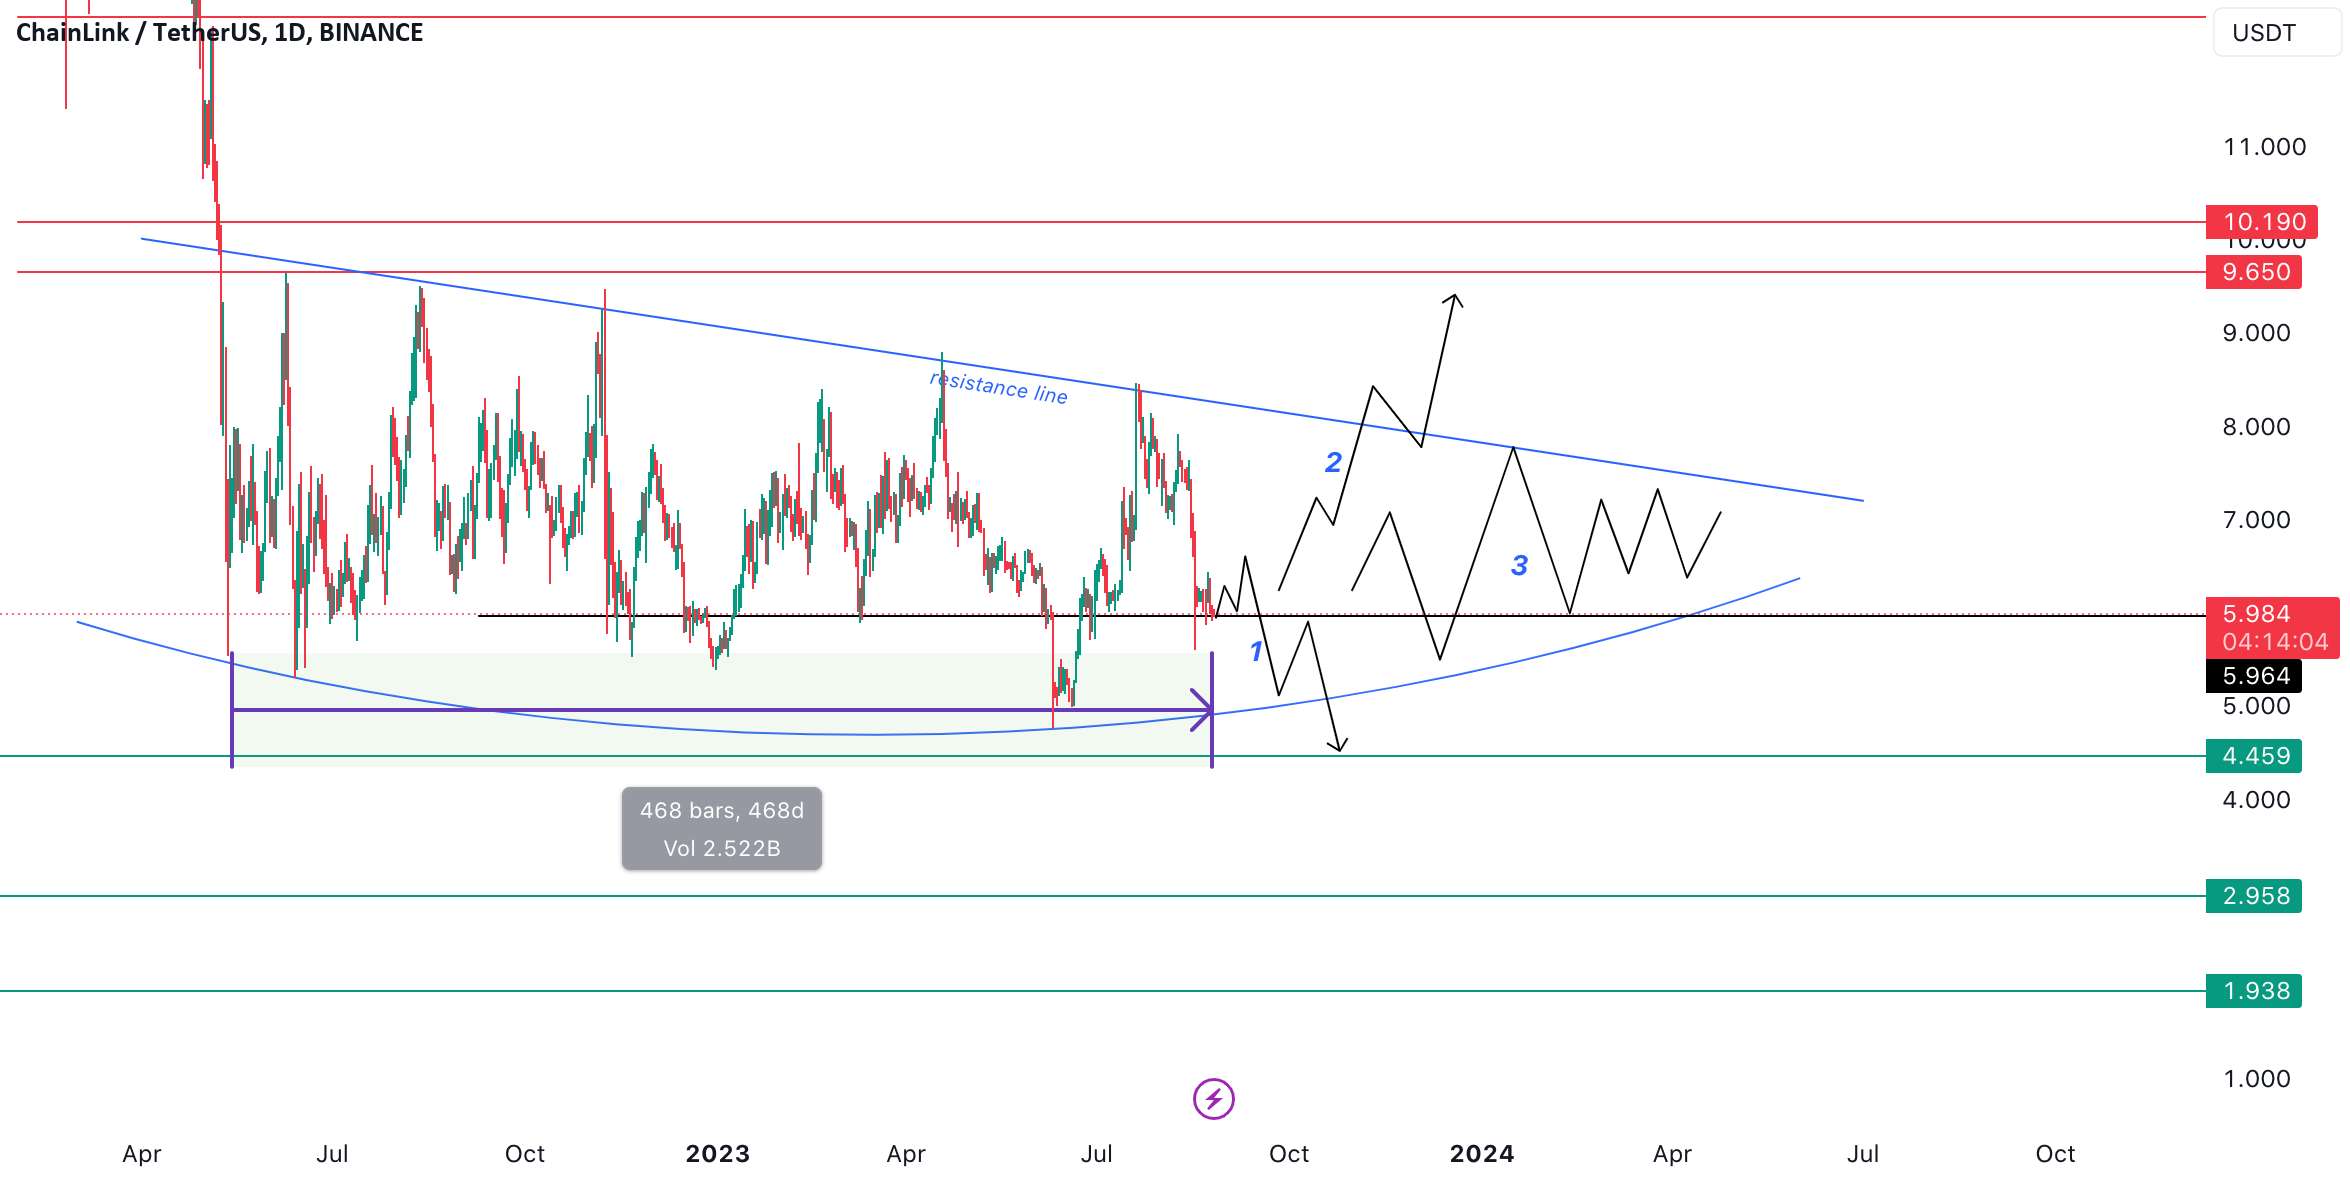Click the ChainLink / TetherUS chart title
The height and width of the screenshot is (1180, 2350).
[220, 33]
